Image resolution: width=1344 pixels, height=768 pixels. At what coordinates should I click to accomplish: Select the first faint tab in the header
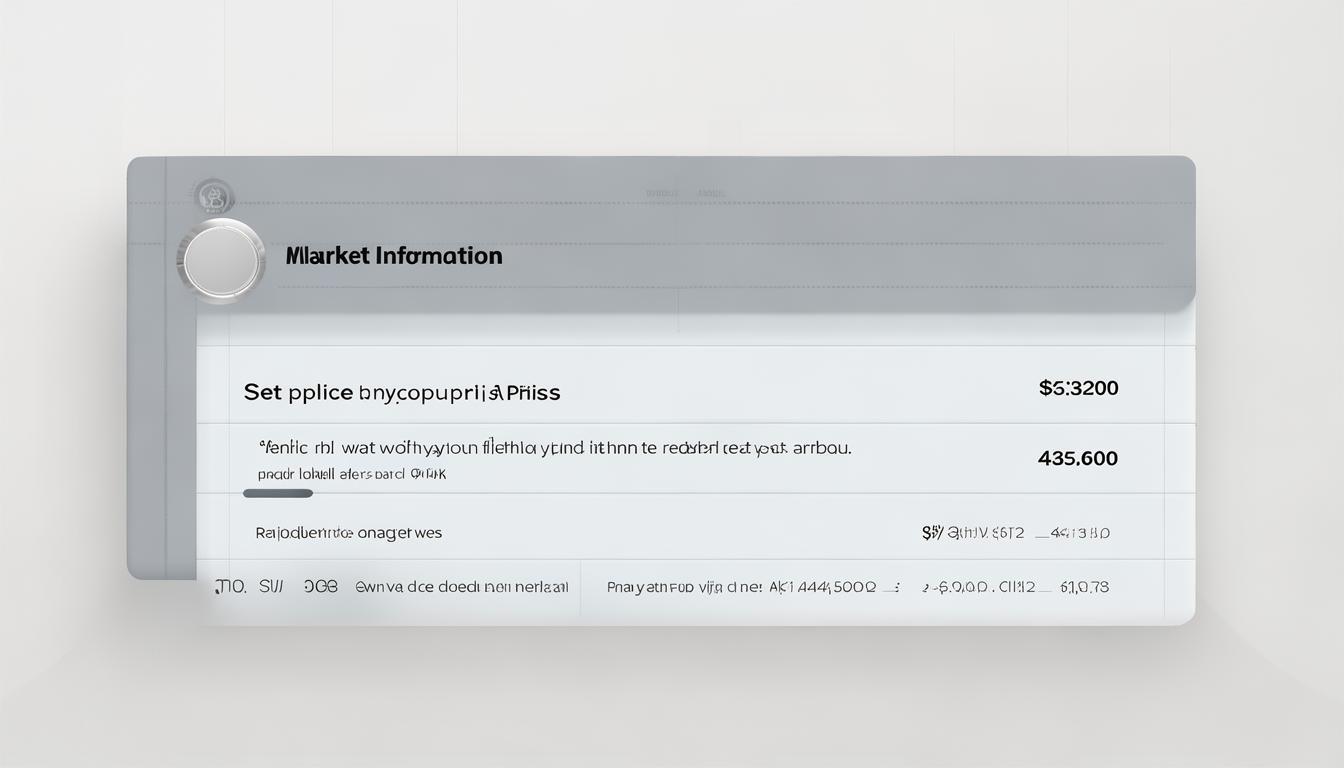coord(662,193)
